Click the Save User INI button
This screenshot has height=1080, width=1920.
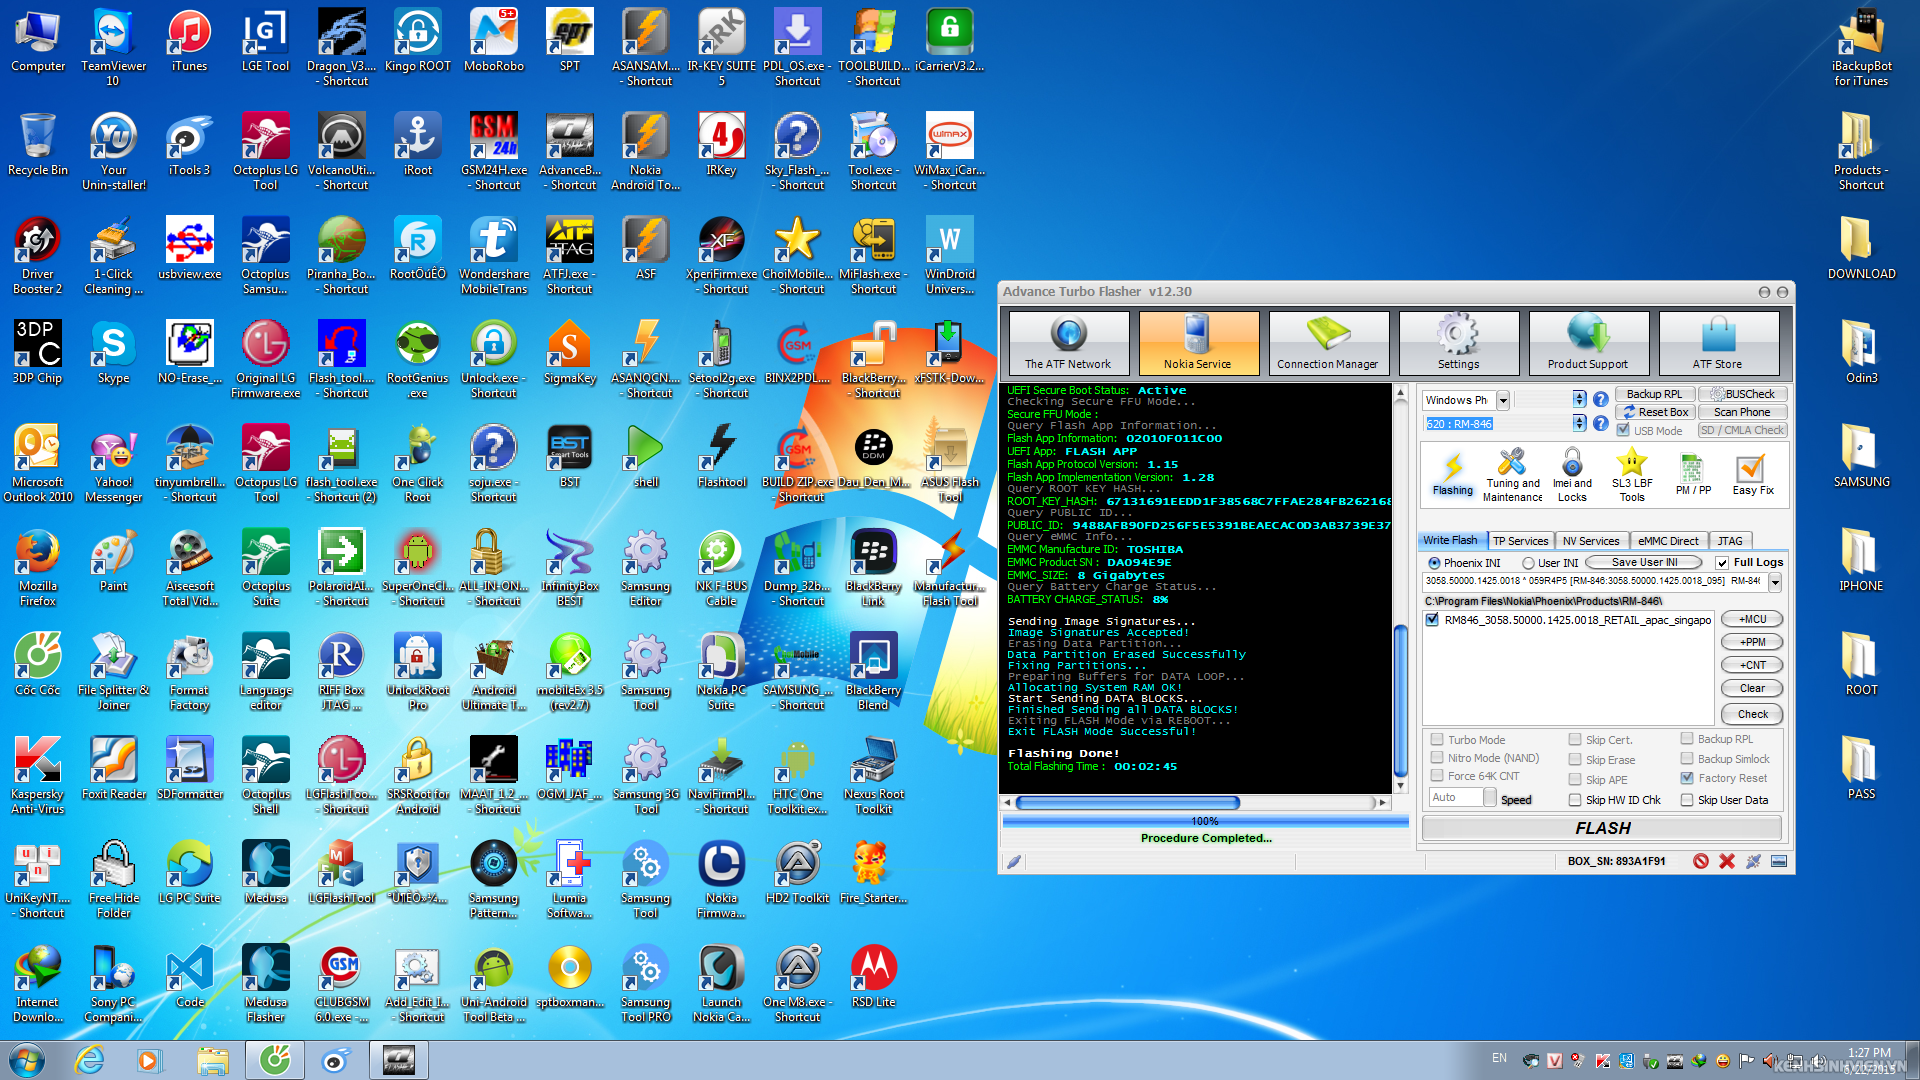coord(1644,562)
